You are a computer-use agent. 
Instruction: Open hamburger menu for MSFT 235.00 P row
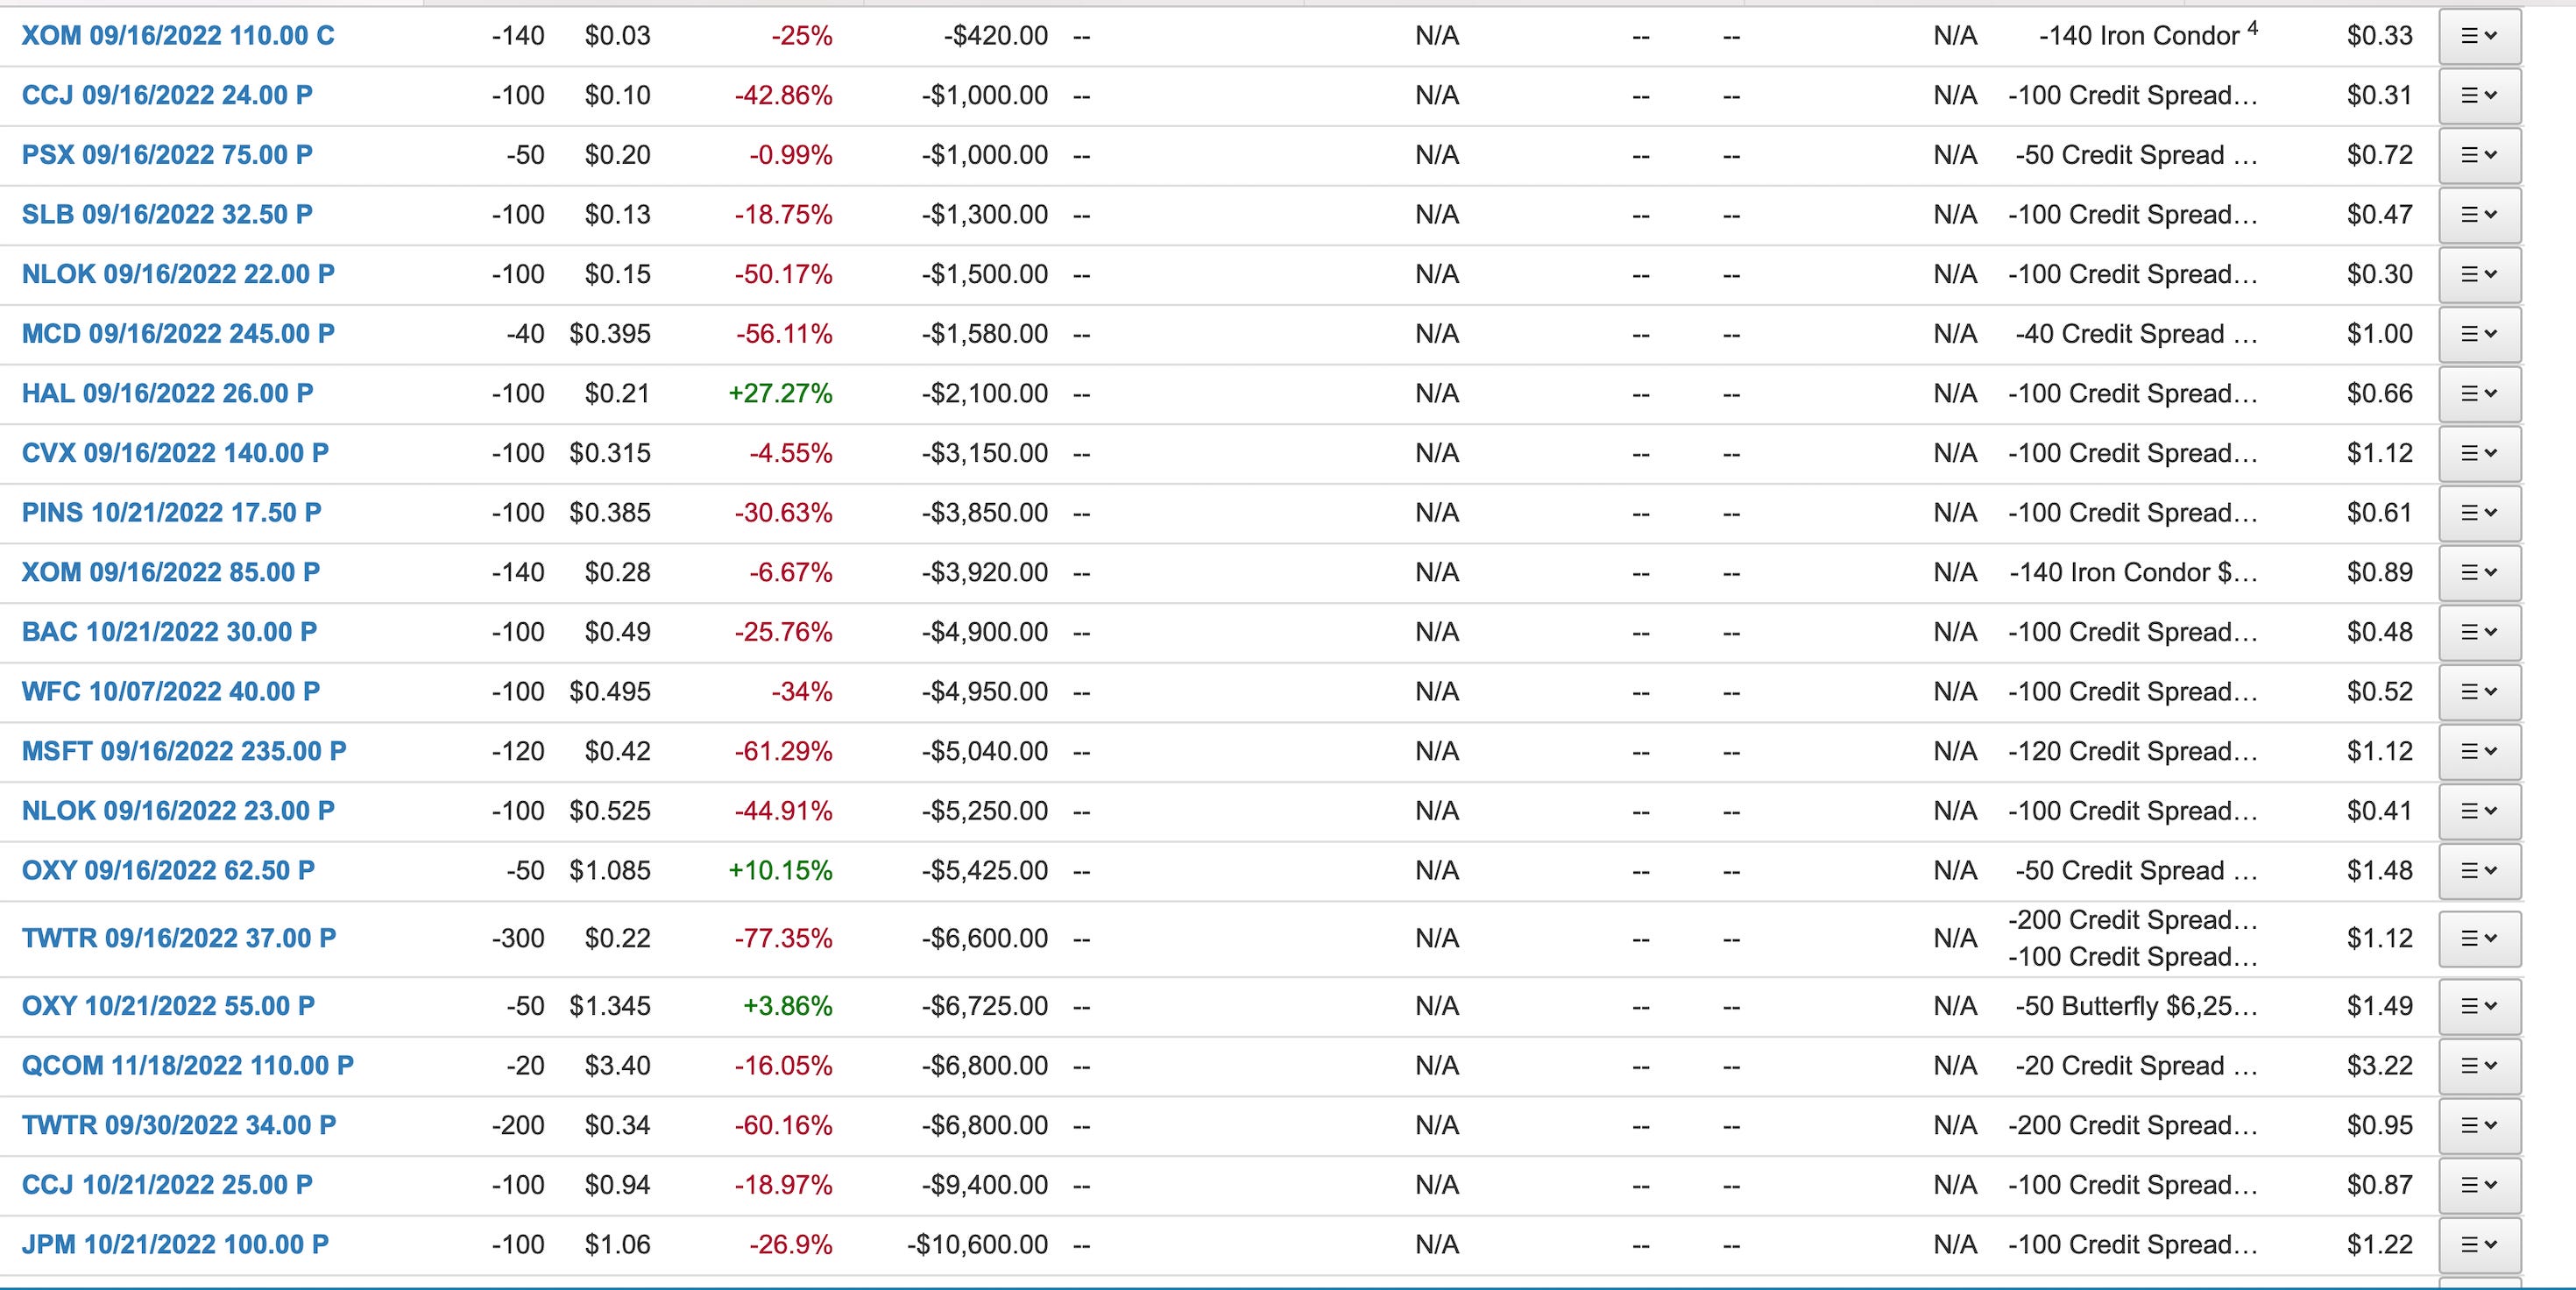[2479, 752]
